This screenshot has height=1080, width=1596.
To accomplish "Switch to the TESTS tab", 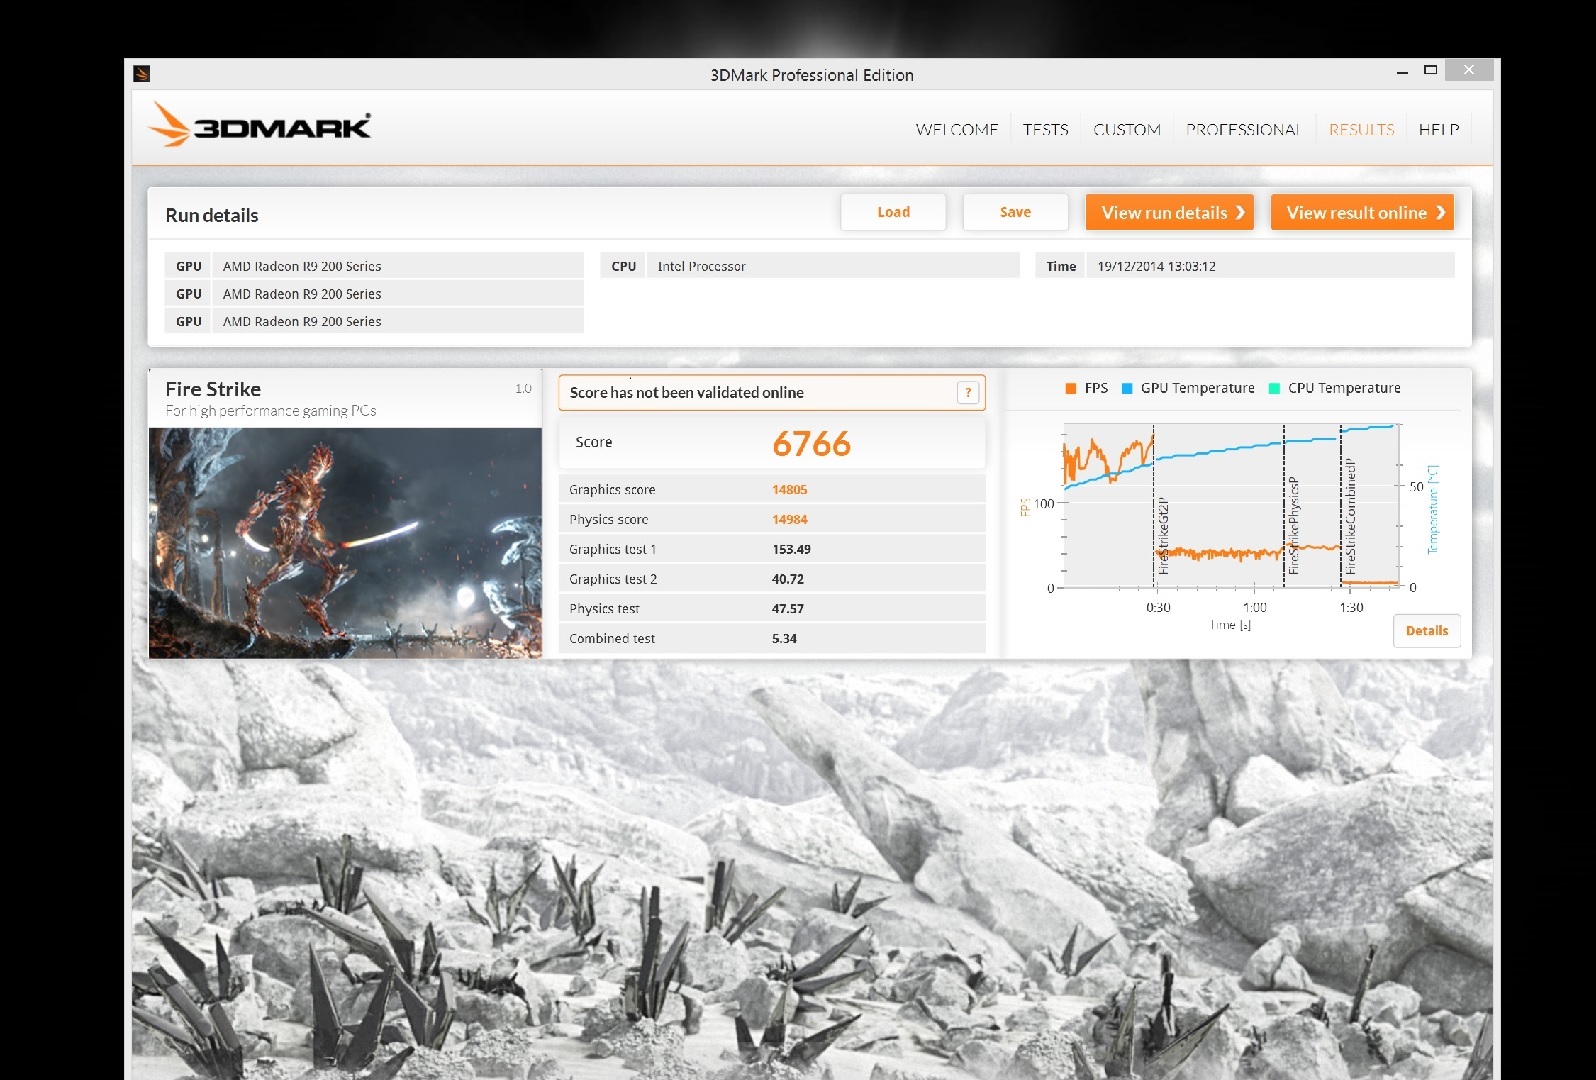I will coord(1046,129).
